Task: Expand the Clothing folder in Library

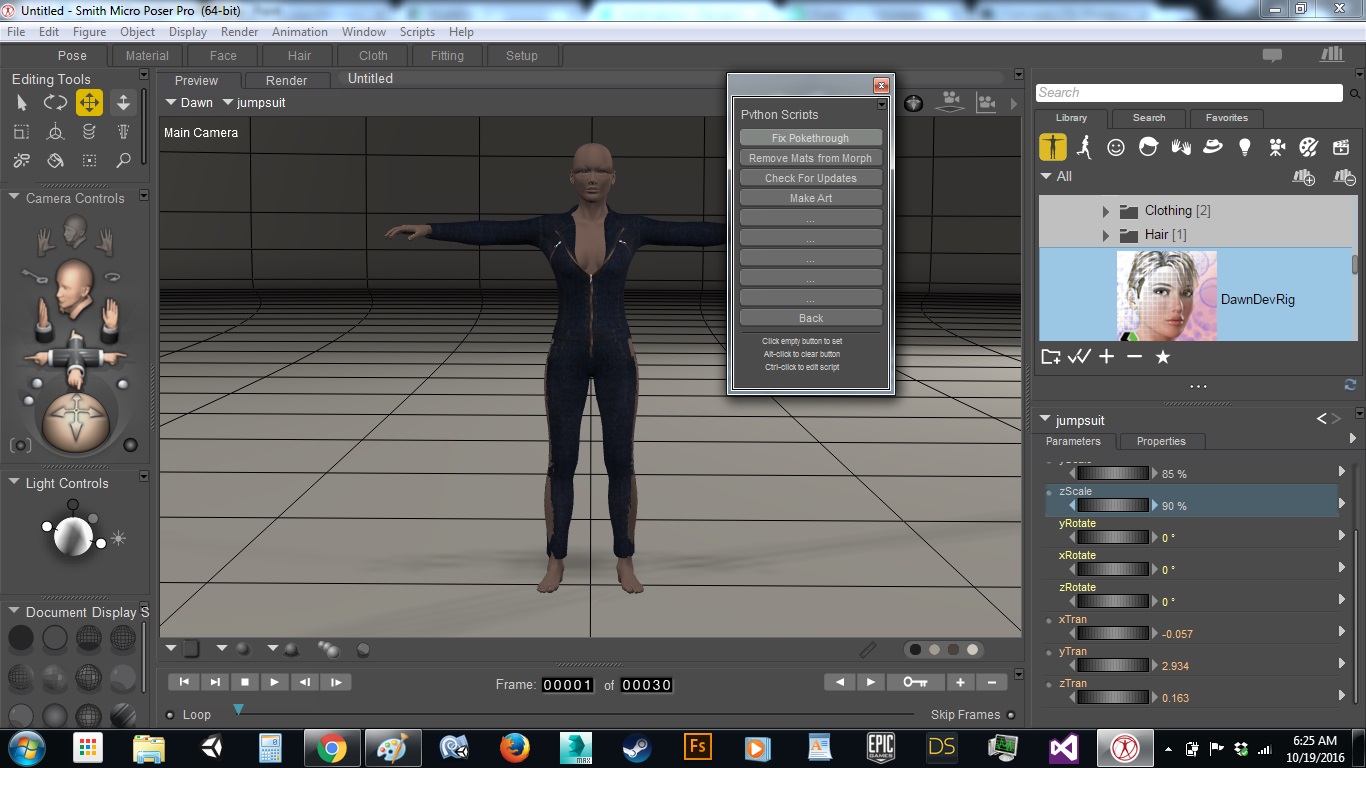Action: click(1106, 211)
